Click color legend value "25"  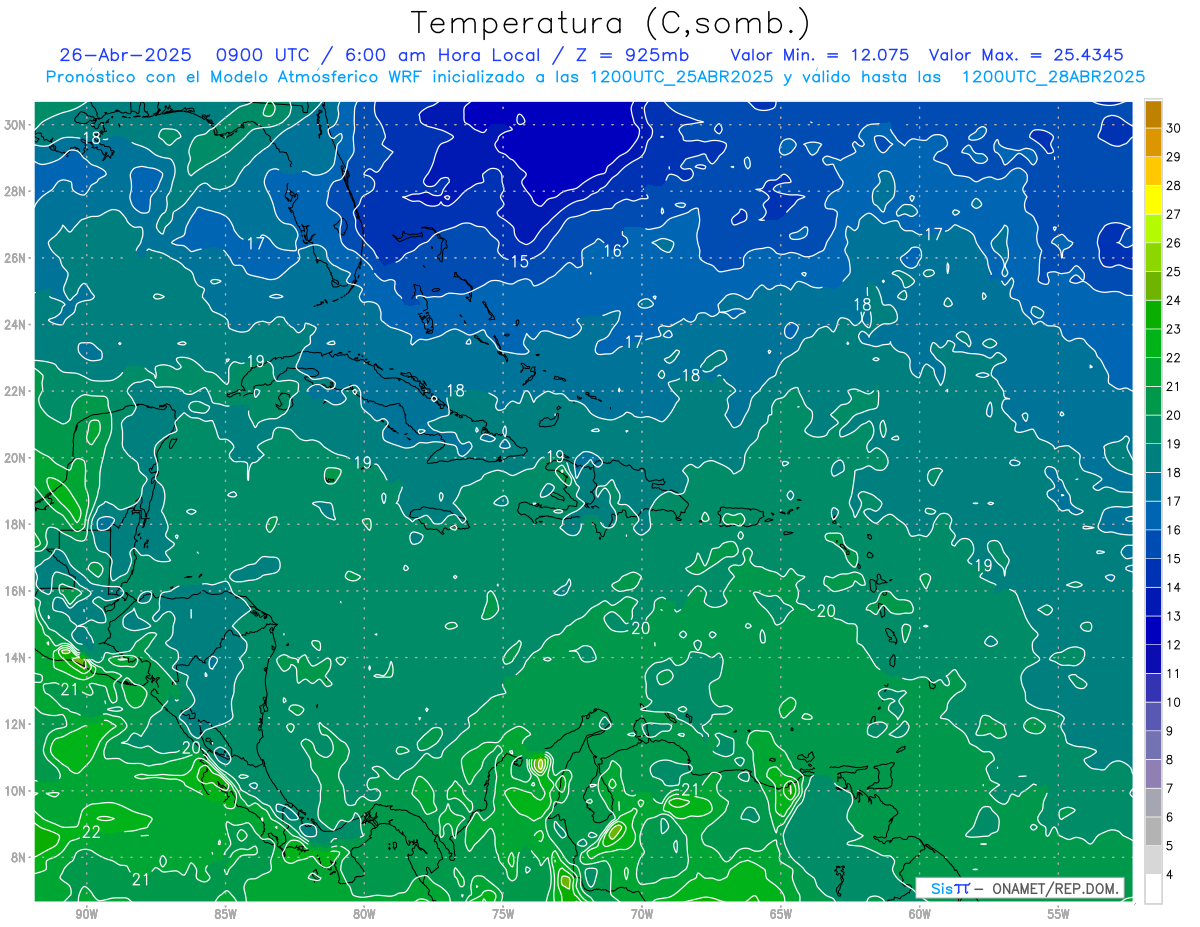pyautogui.click(x=1174, y=272)
